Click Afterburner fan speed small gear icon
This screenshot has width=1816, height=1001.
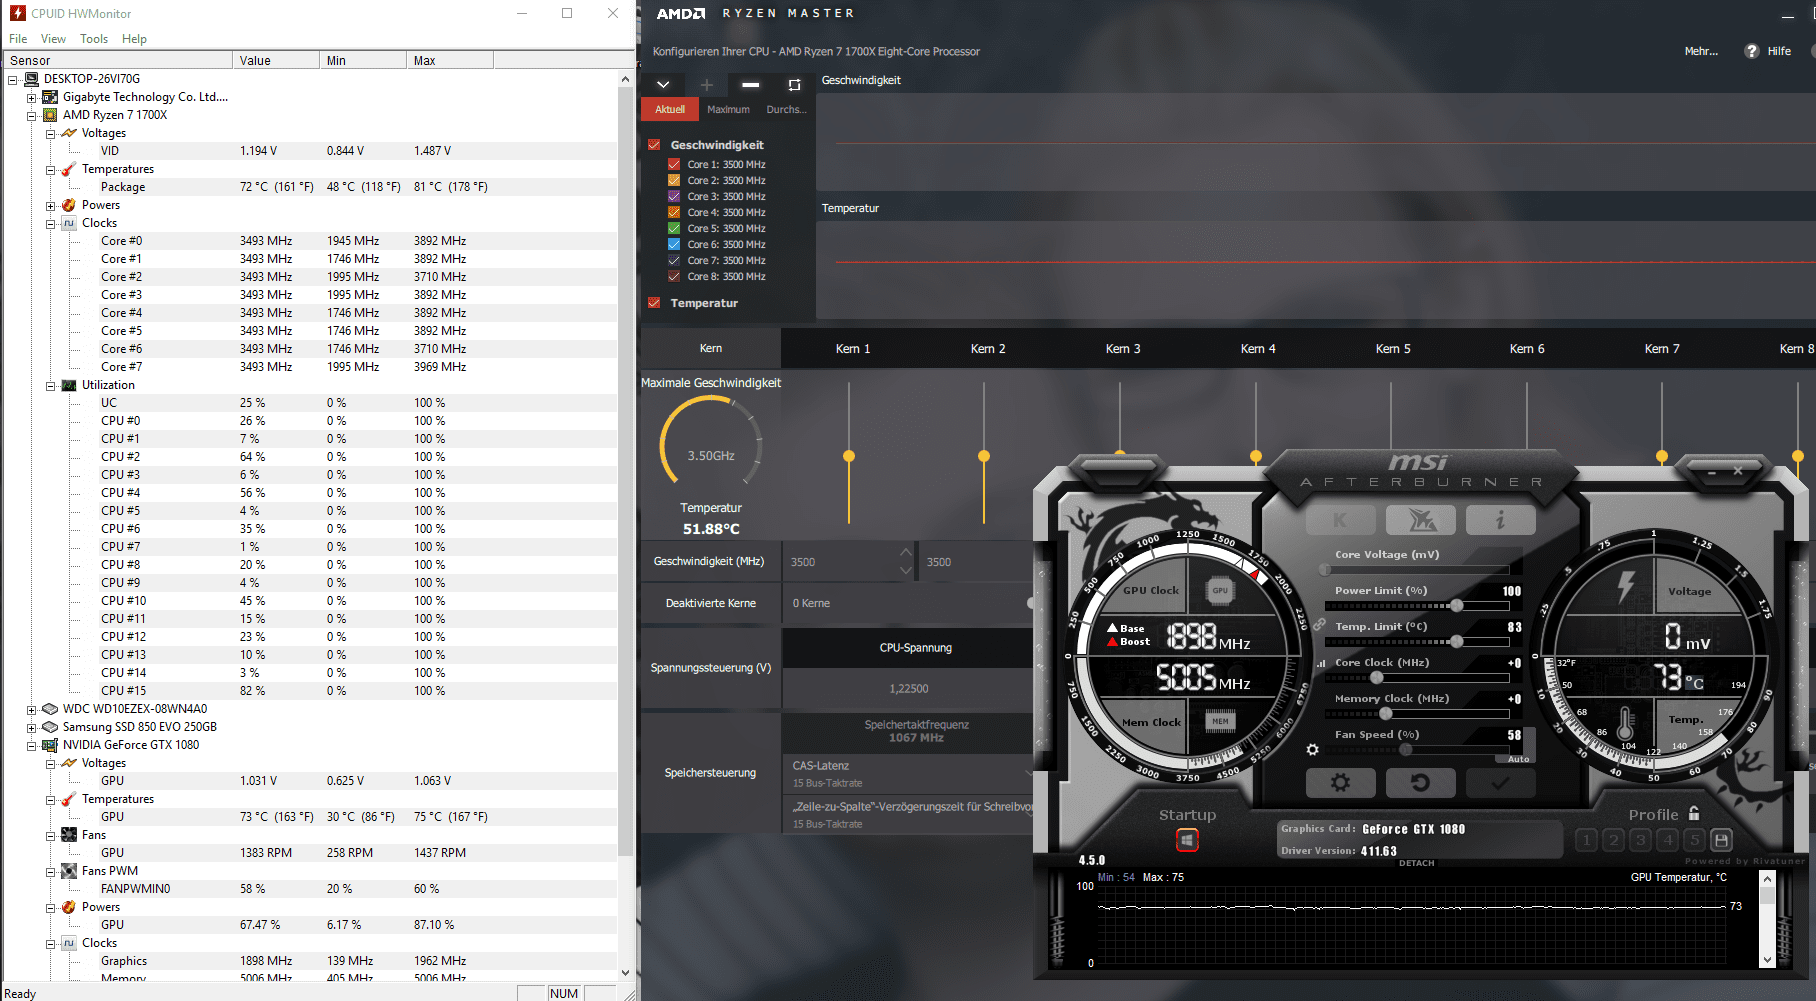pyautogui.click(x=1313, y=749)
